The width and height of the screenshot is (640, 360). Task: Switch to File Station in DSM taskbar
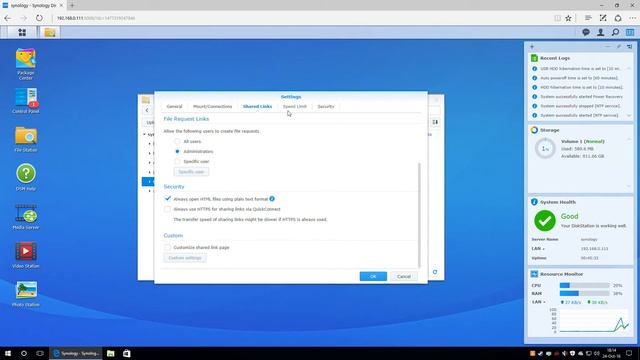click(x=50, y=32)
